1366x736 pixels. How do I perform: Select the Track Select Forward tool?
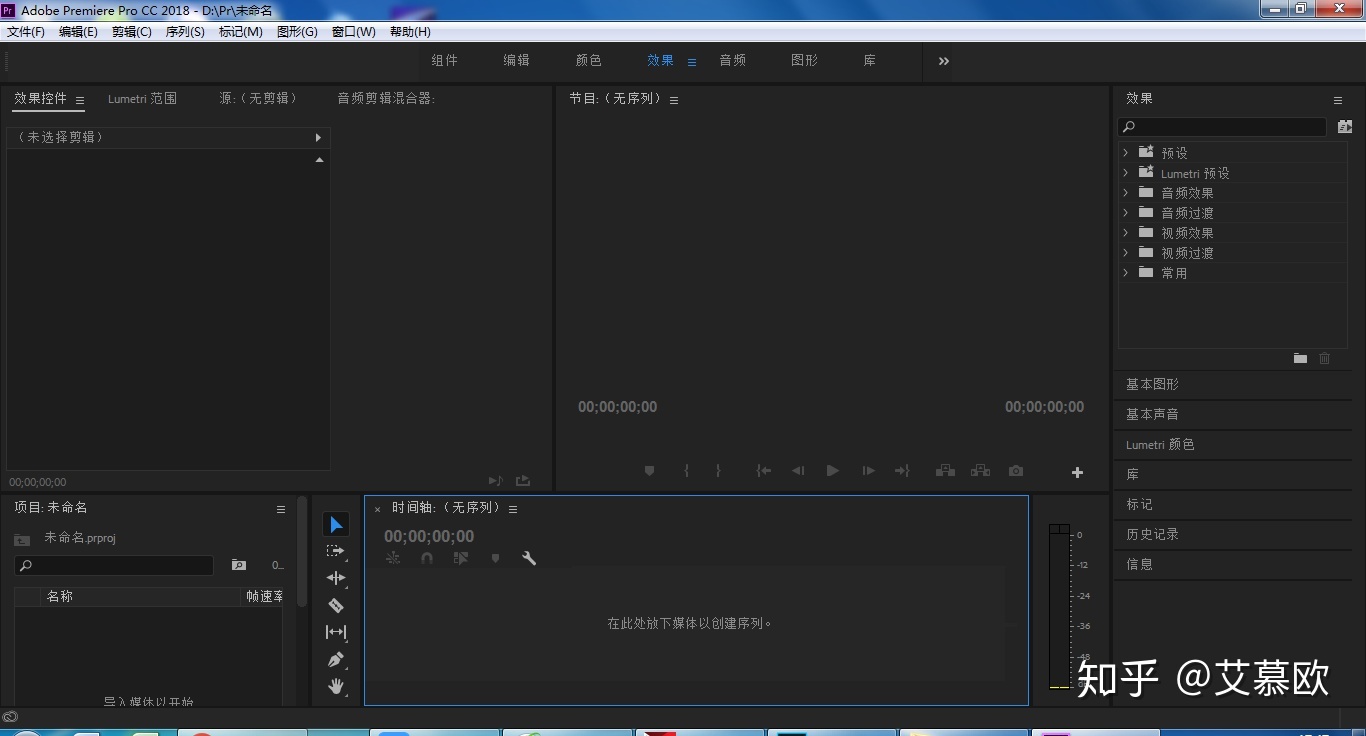(336, 551)
